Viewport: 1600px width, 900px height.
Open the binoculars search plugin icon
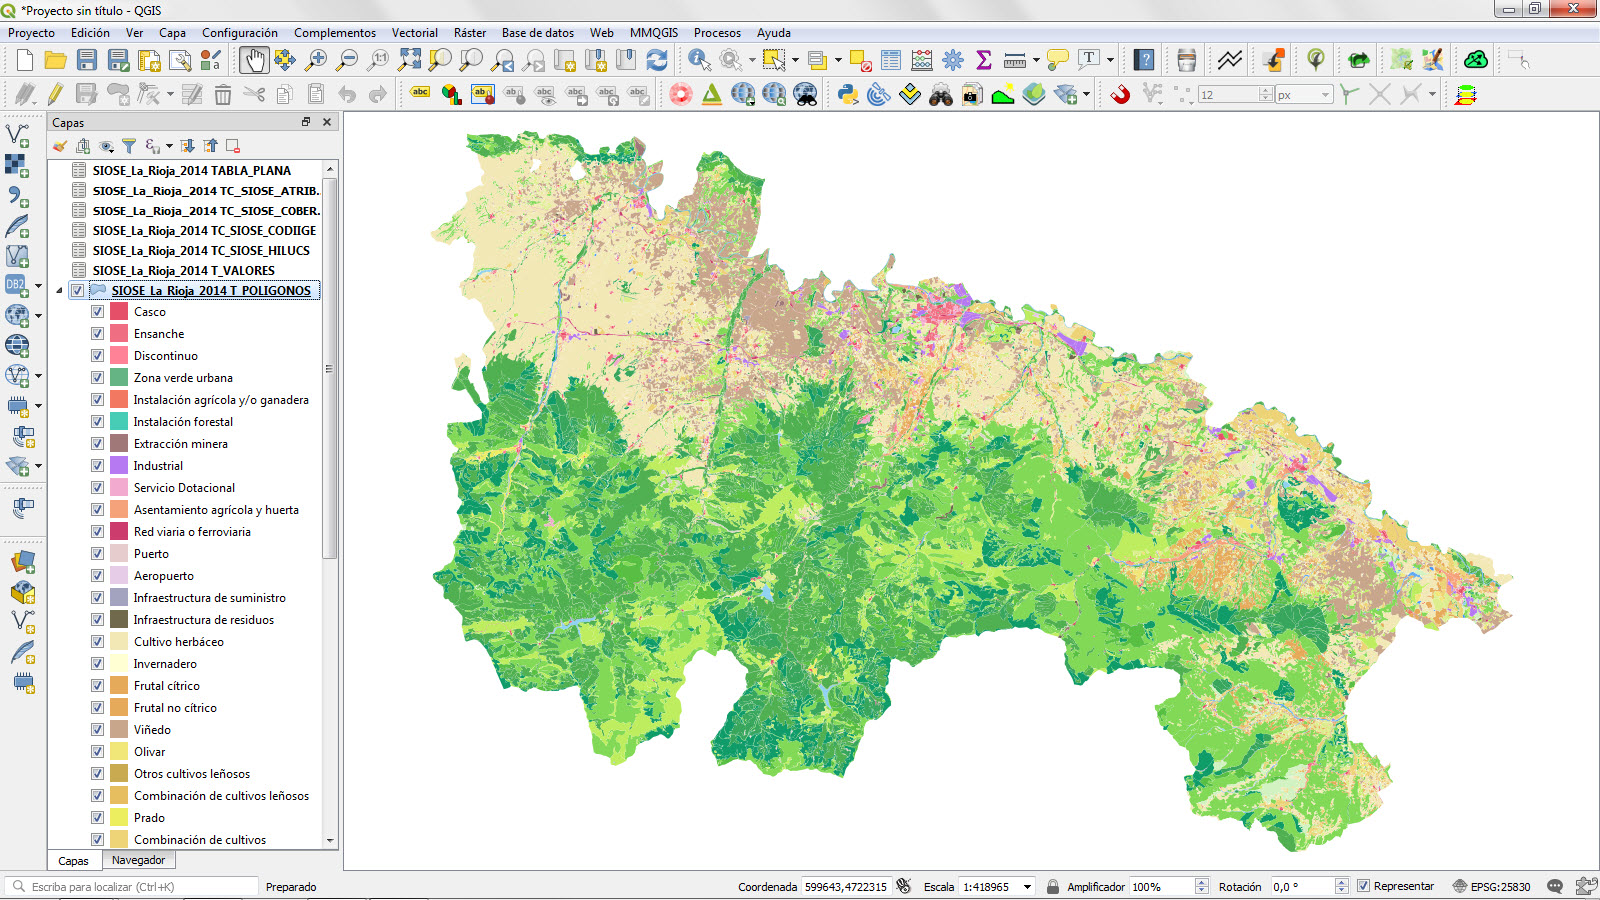(941, 95)
